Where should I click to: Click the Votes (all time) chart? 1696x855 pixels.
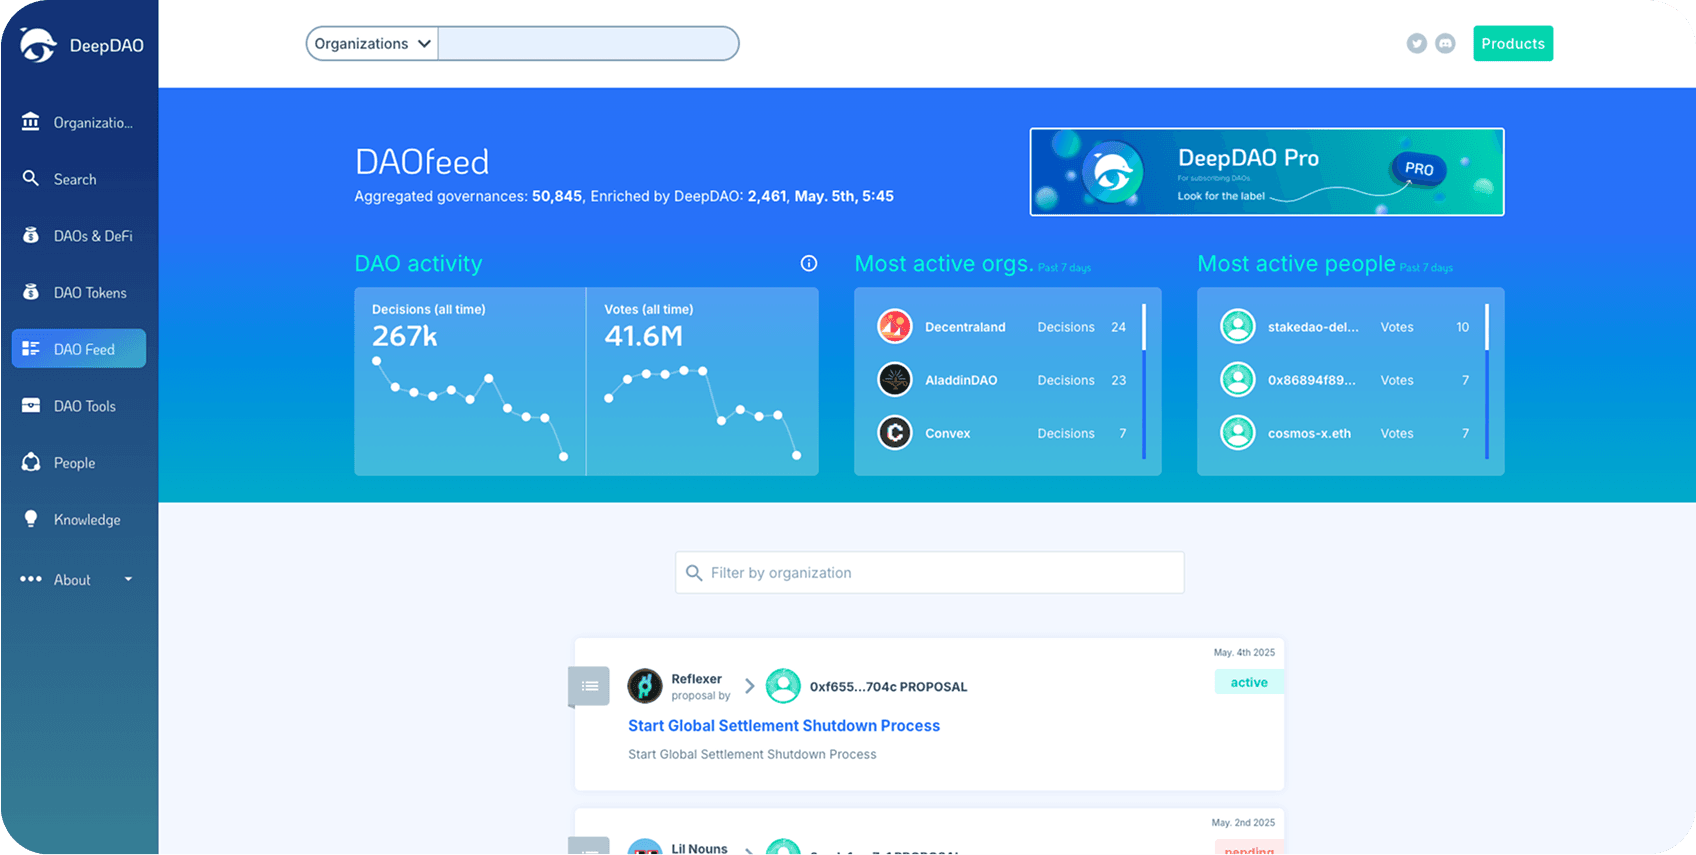pyautogui.click(x=703, y=412)
